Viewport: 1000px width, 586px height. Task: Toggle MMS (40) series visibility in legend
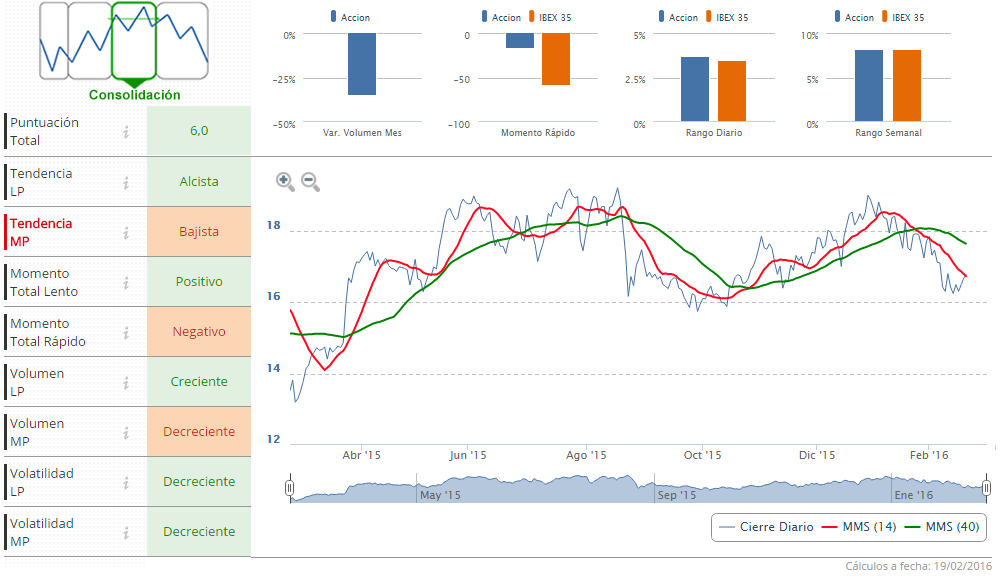941,527
